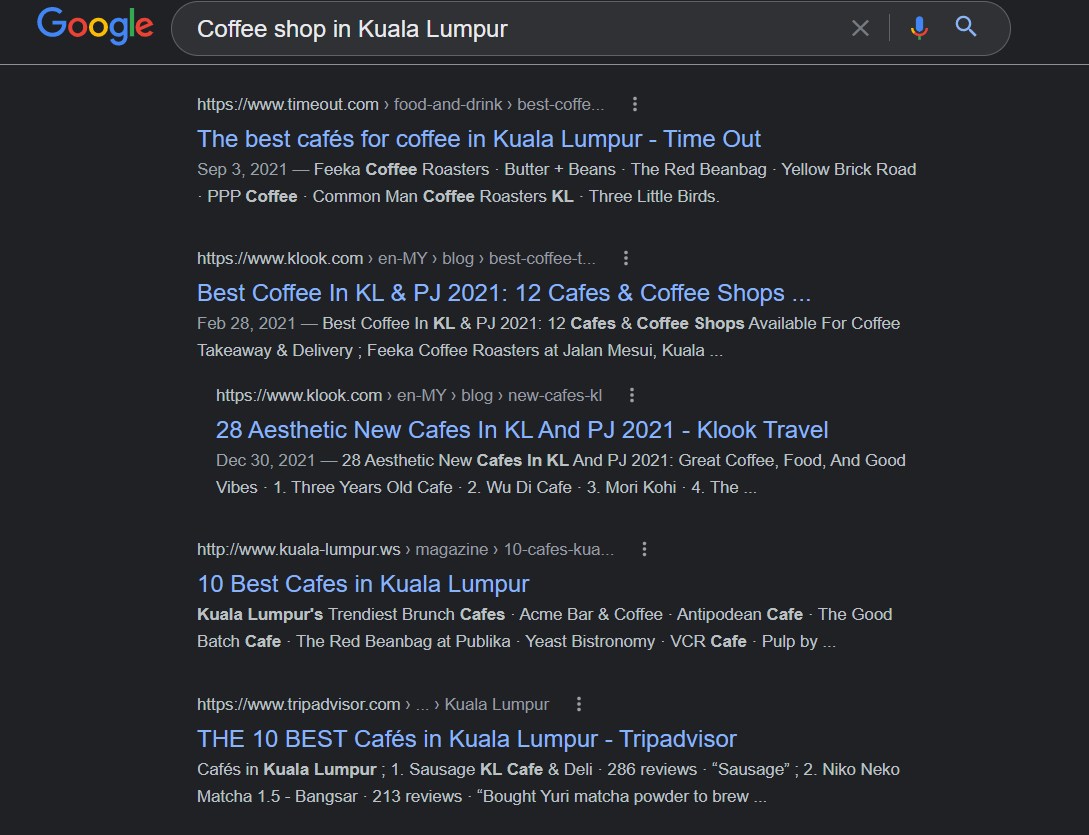Click the 'Sep 3, 2021' snippet date
This screenshot has width=1089, height=835.
tap(242, 170)
